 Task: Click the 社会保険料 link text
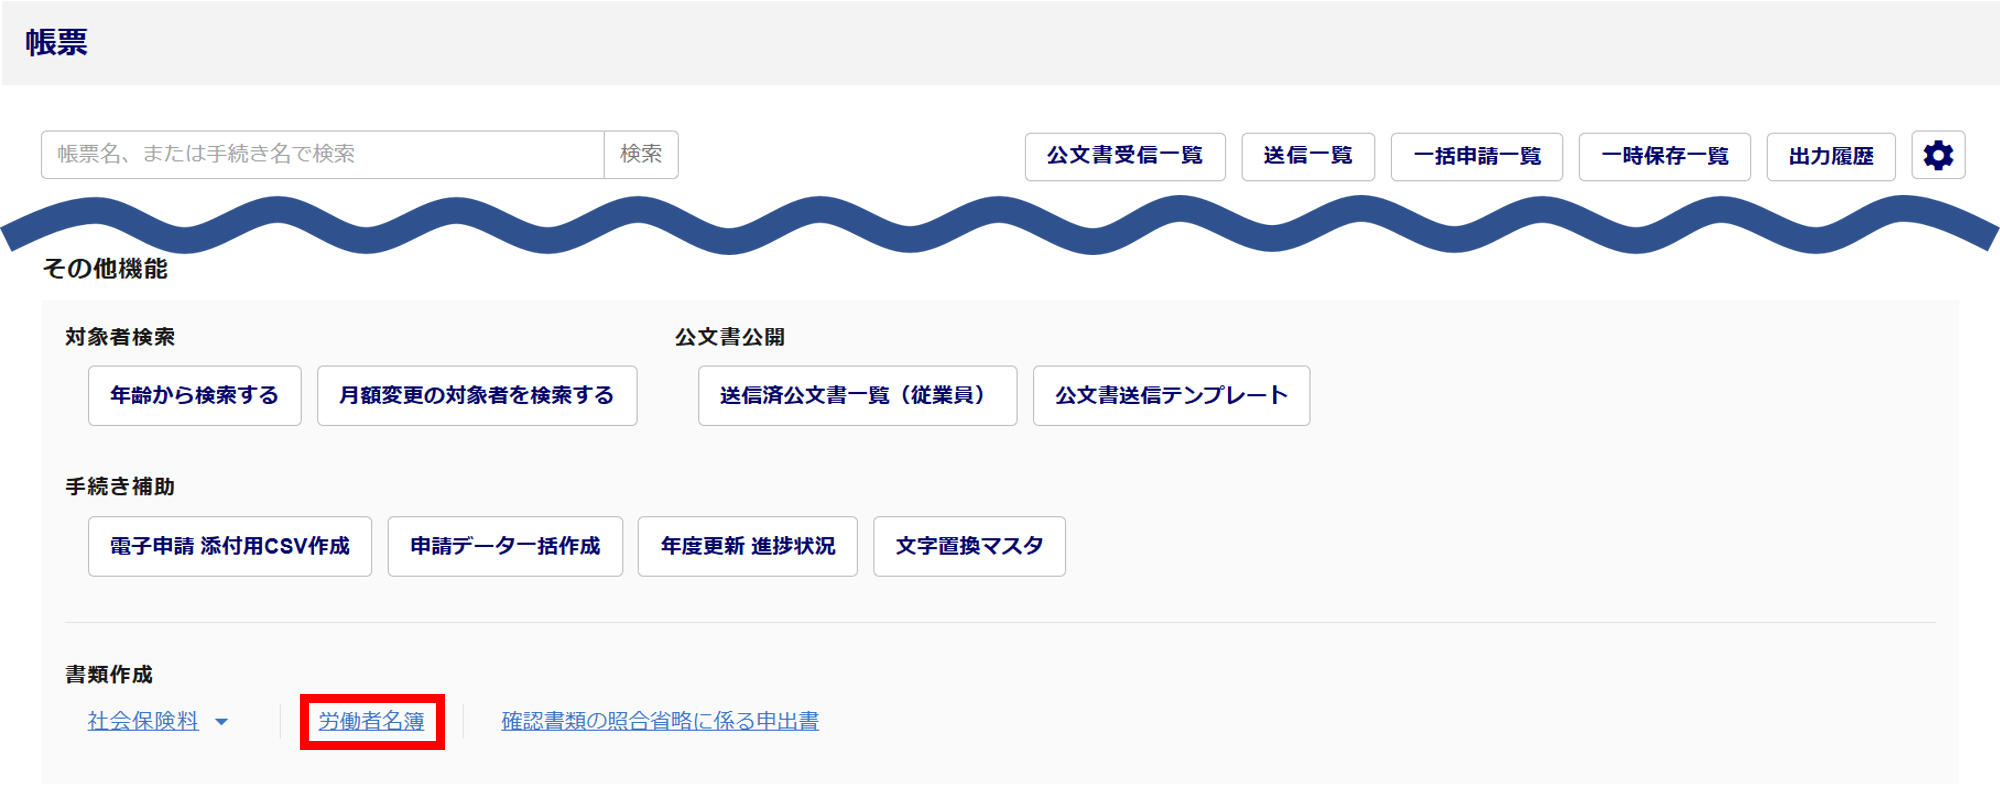(x=143, y=721)
